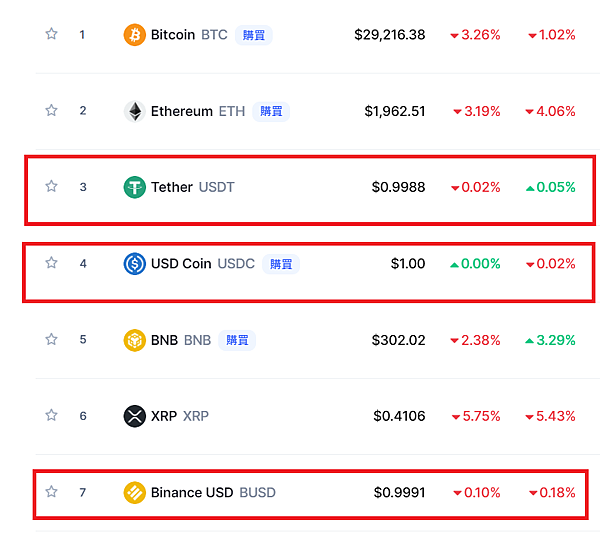Toggle the watchlist star for Ethereum

(x=51, y=110)
